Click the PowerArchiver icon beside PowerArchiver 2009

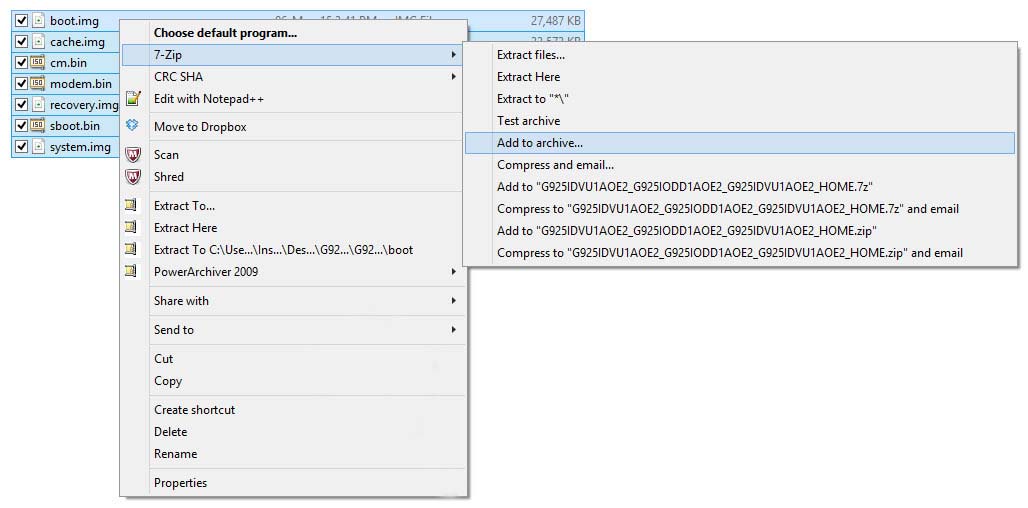click(x=131, y=272)
